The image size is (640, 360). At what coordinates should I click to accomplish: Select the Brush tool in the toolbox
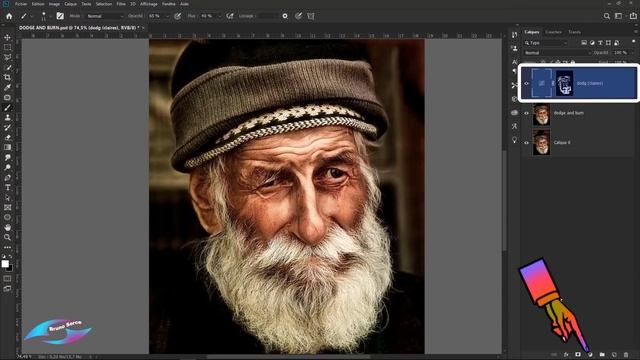point(7,108)
